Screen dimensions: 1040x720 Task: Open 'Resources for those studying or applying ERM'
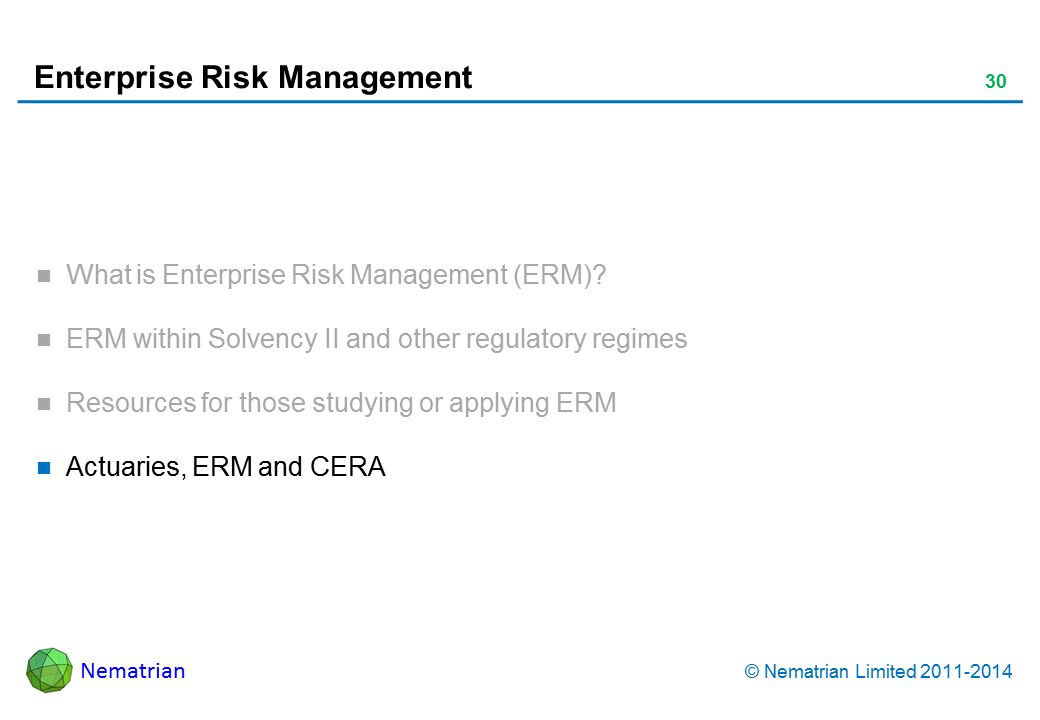341,403
